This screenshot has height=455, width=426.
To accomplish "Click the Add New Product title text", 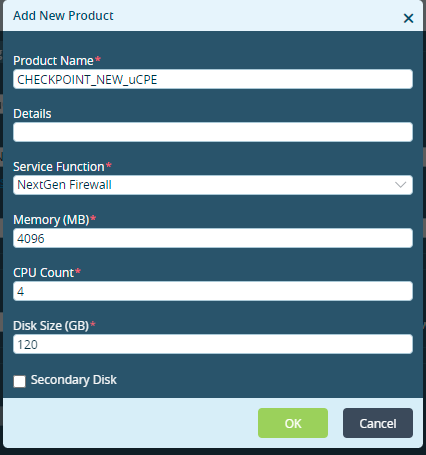I will [63, 16].
